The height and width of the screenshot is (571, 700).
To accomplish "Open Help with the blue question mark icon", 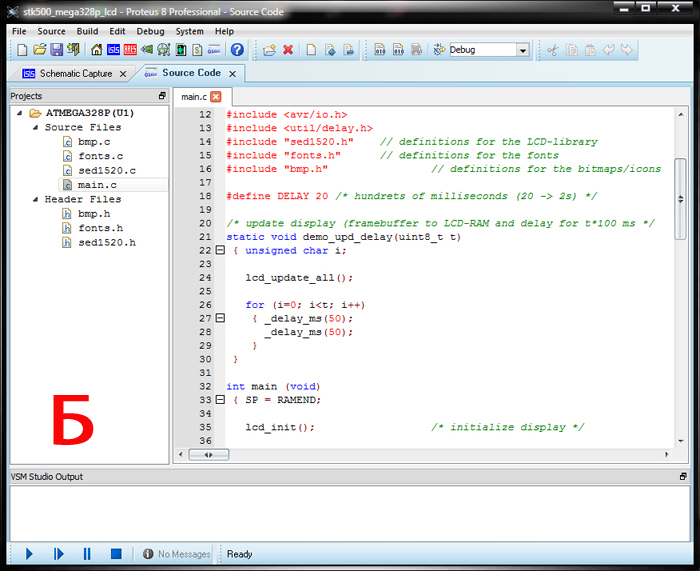I will pyautogui.click(x=237, y=50).
